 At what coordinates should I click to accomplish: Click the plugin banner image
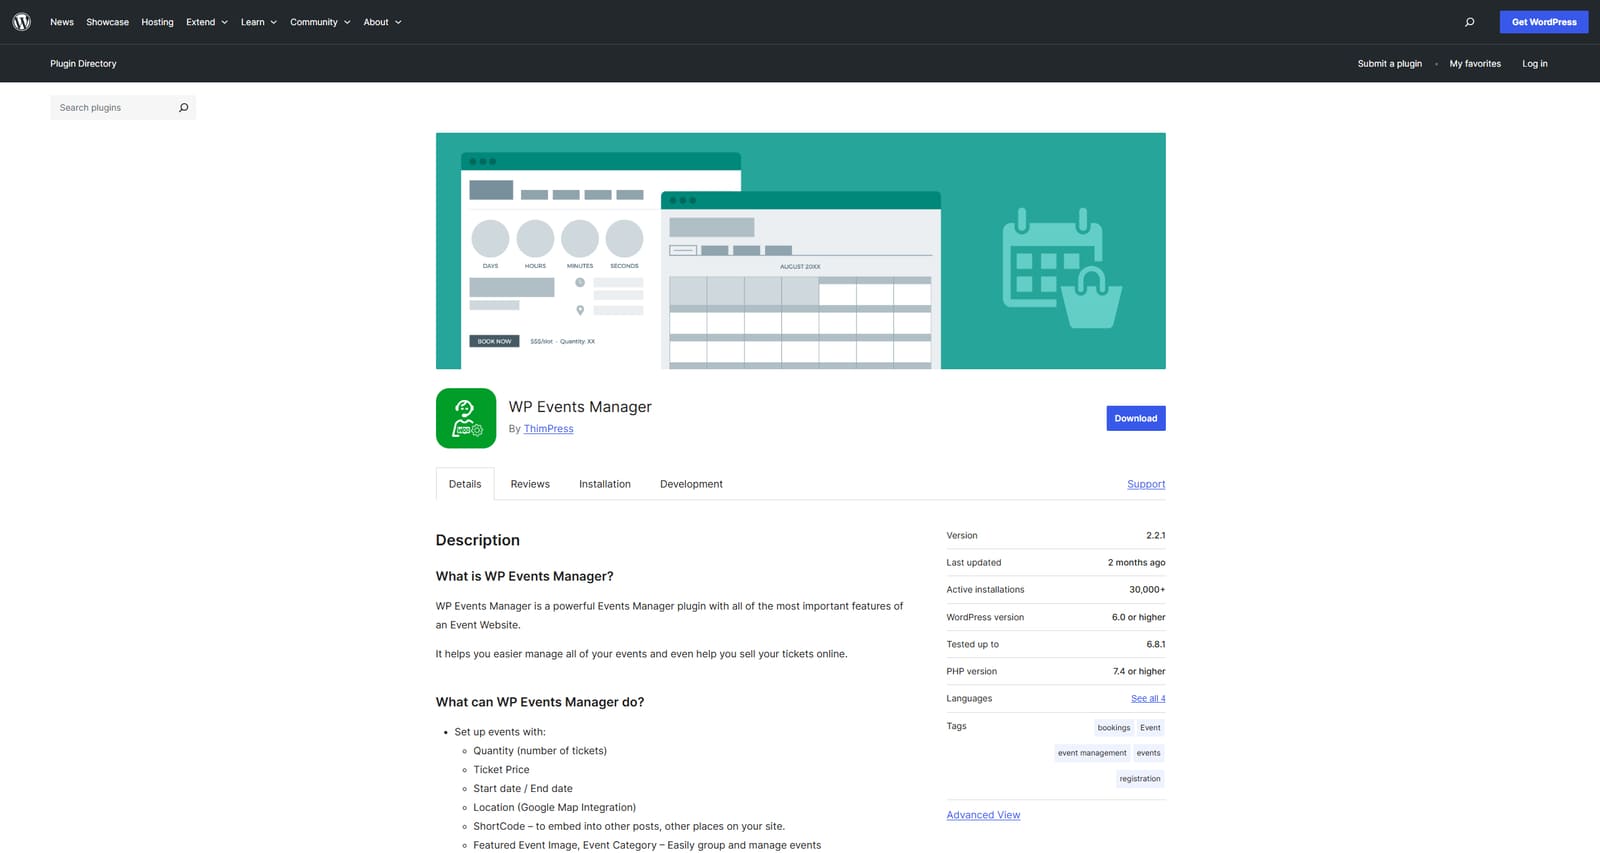pos(801,251)
